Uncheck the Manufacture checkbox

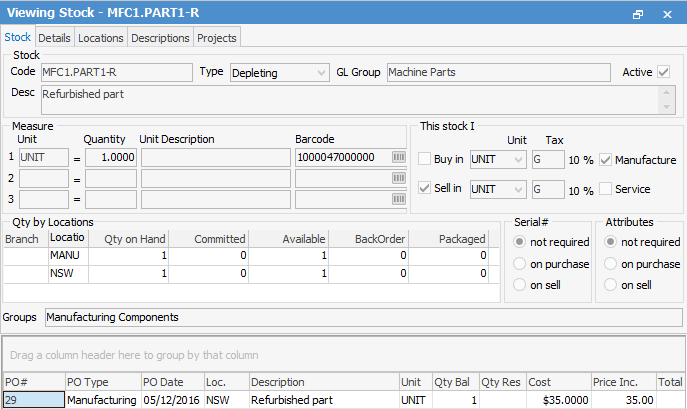[606, 160]
